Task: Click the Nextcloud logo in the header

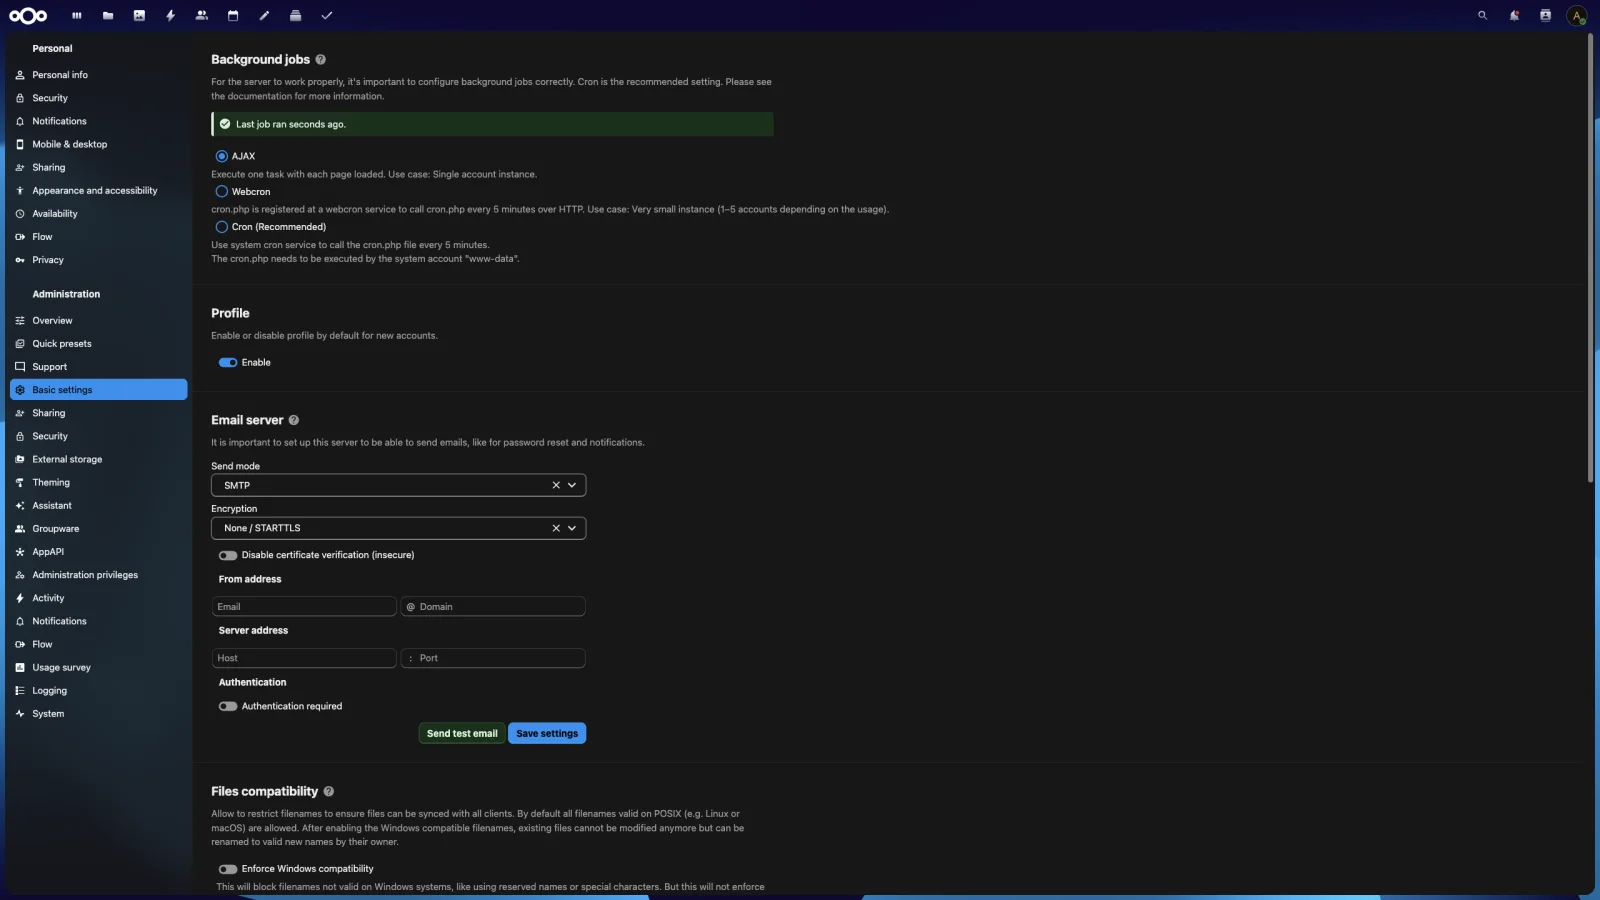Action: coord(28,15)
